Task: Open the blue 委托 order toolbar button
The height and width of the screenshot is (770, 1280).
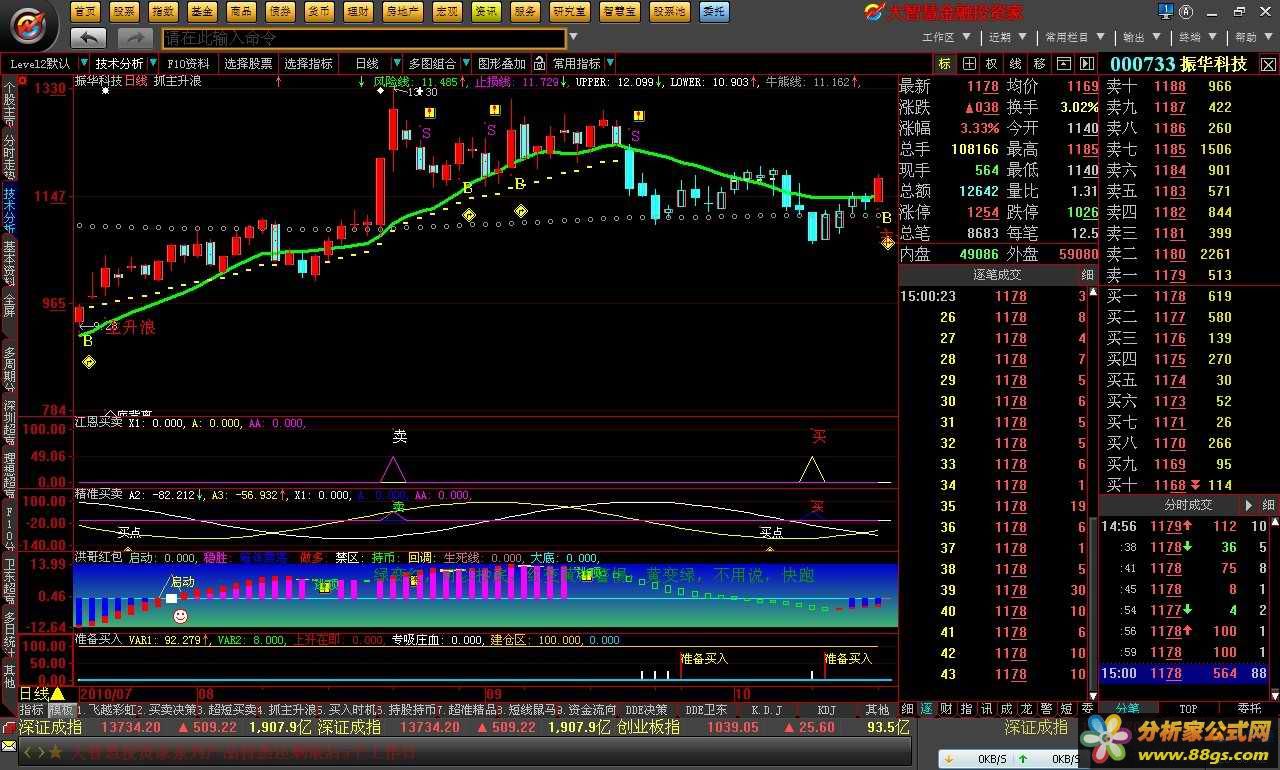Action: click(714, 11)
